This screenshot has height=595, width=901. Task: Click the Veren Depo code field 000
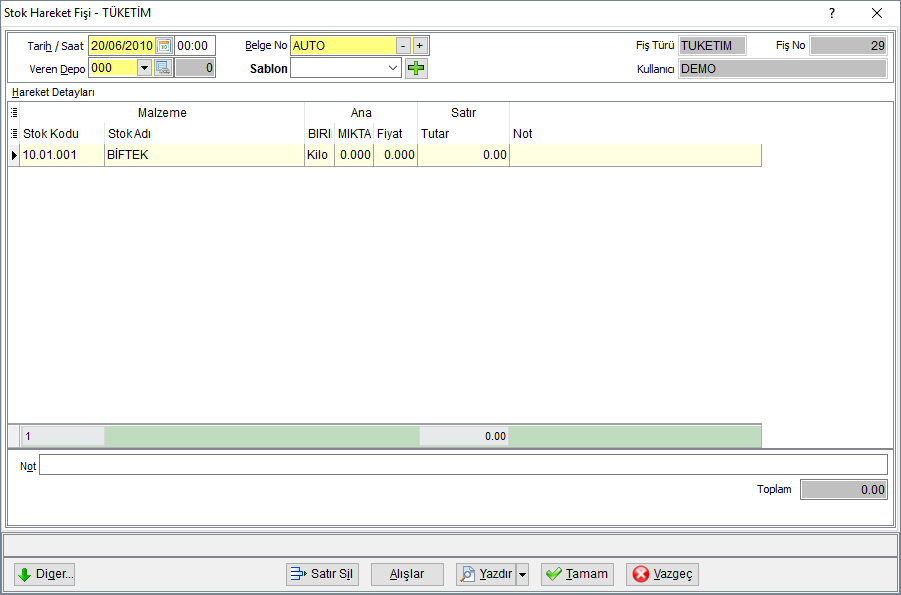[x=113, y=68]
